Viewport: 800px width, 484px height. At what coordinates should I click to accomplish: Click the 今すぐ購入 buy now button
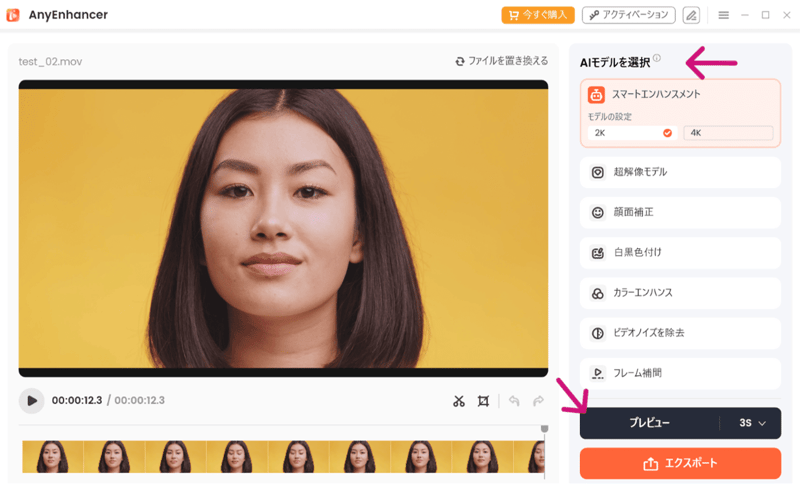[538, 15]
